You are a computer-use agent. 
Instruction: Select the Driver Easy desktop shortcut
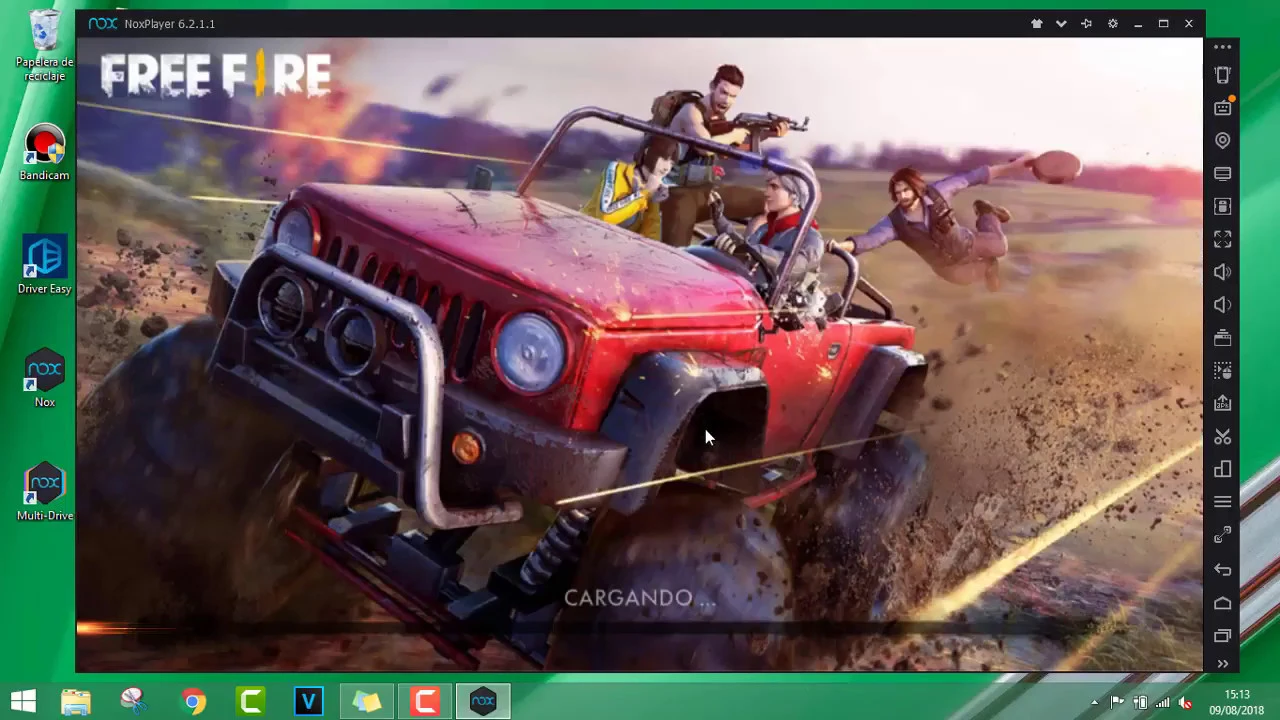point(44,265)
